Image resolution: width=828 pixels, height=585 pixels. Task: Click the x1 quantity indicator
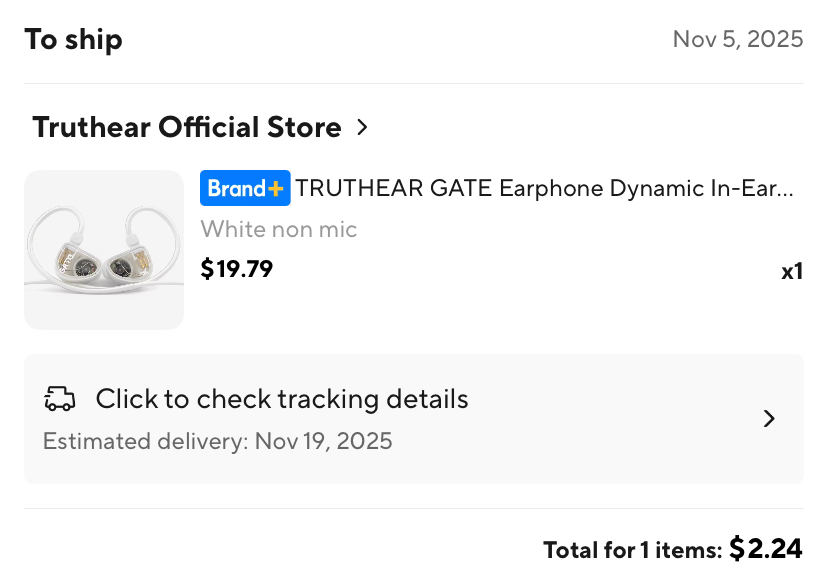coord(792,271)
